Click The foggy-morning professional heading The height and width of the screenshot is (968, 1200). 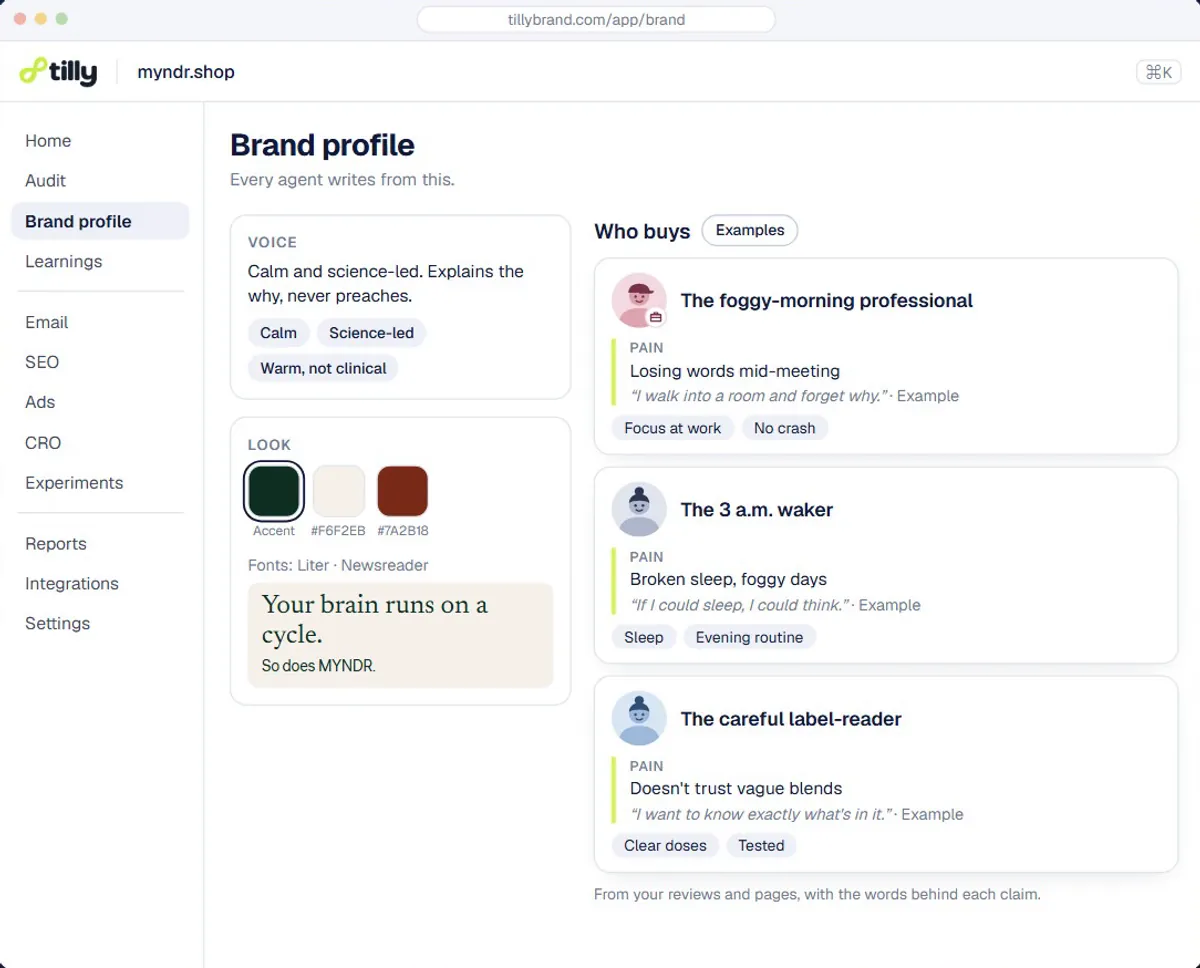[827, 301]
